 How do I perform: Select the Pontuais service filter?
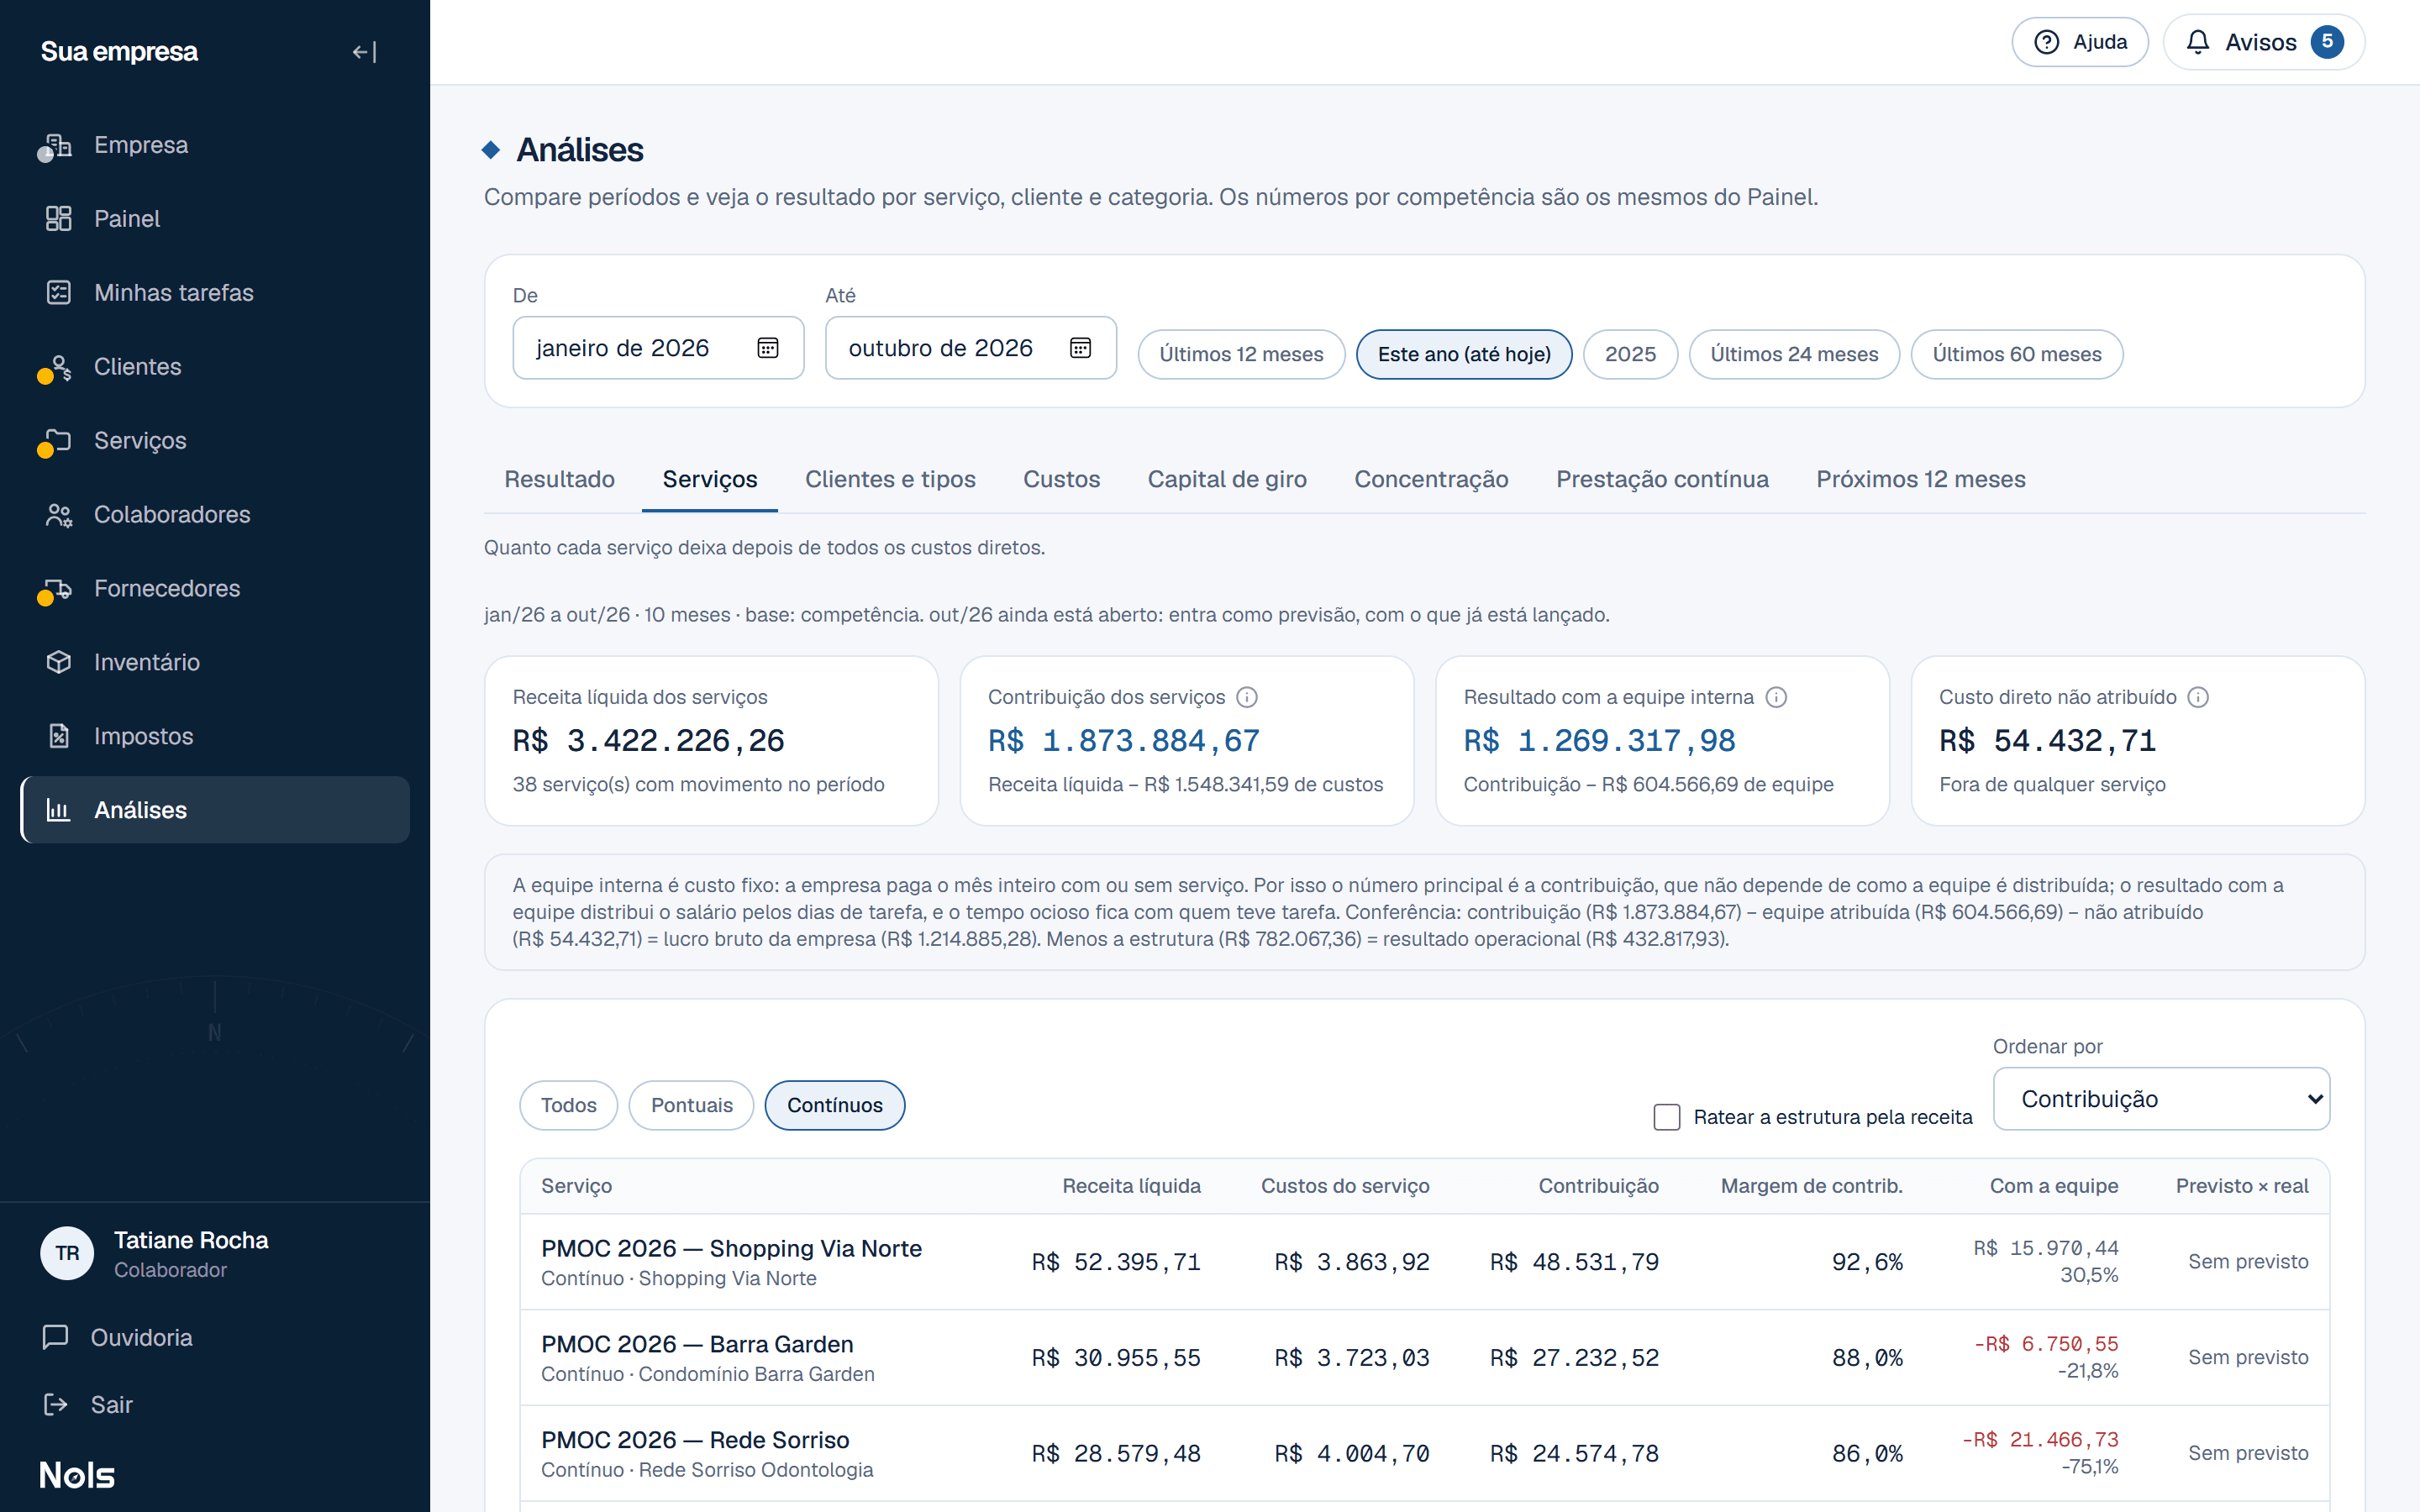[691, 1105]
